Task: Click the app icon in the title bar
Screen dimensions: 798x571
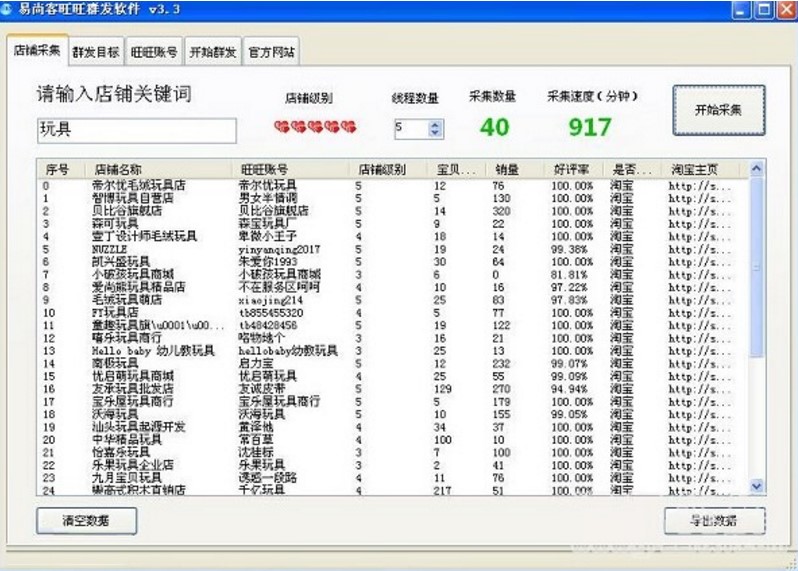Action: [6, 9]
